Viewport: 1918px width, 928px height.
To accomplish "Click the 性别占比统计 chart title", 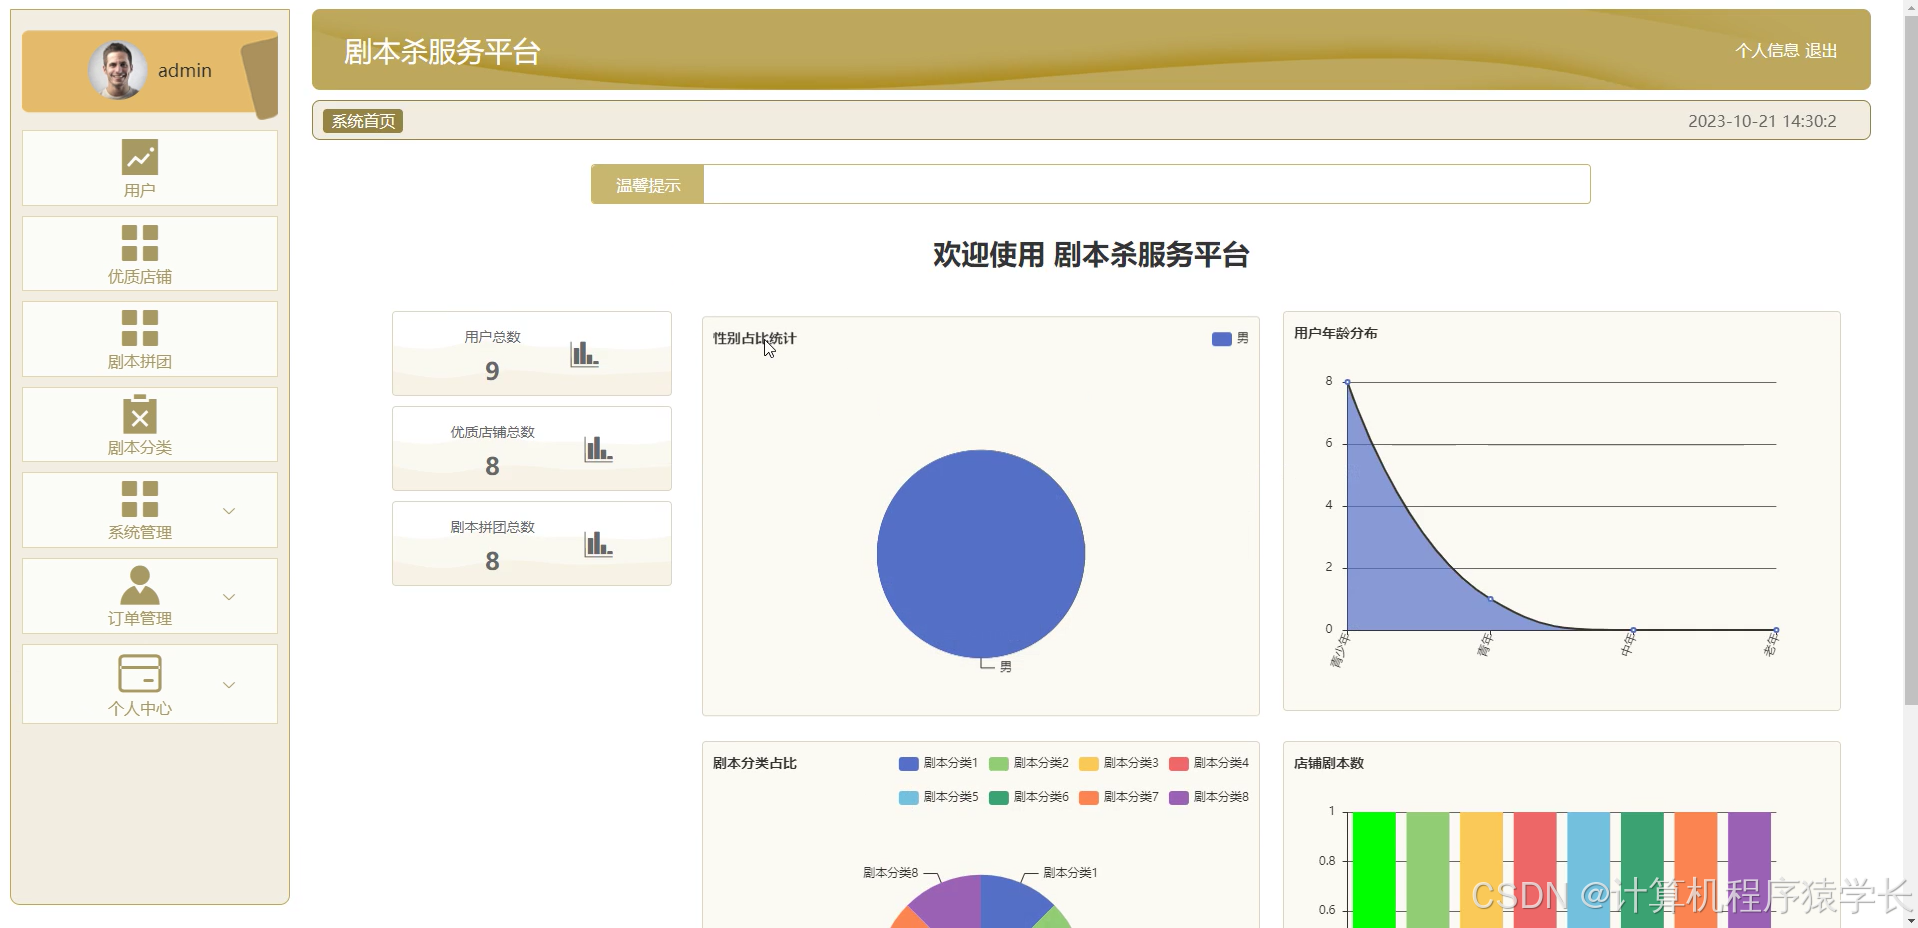I will click(x=754, y=339).
